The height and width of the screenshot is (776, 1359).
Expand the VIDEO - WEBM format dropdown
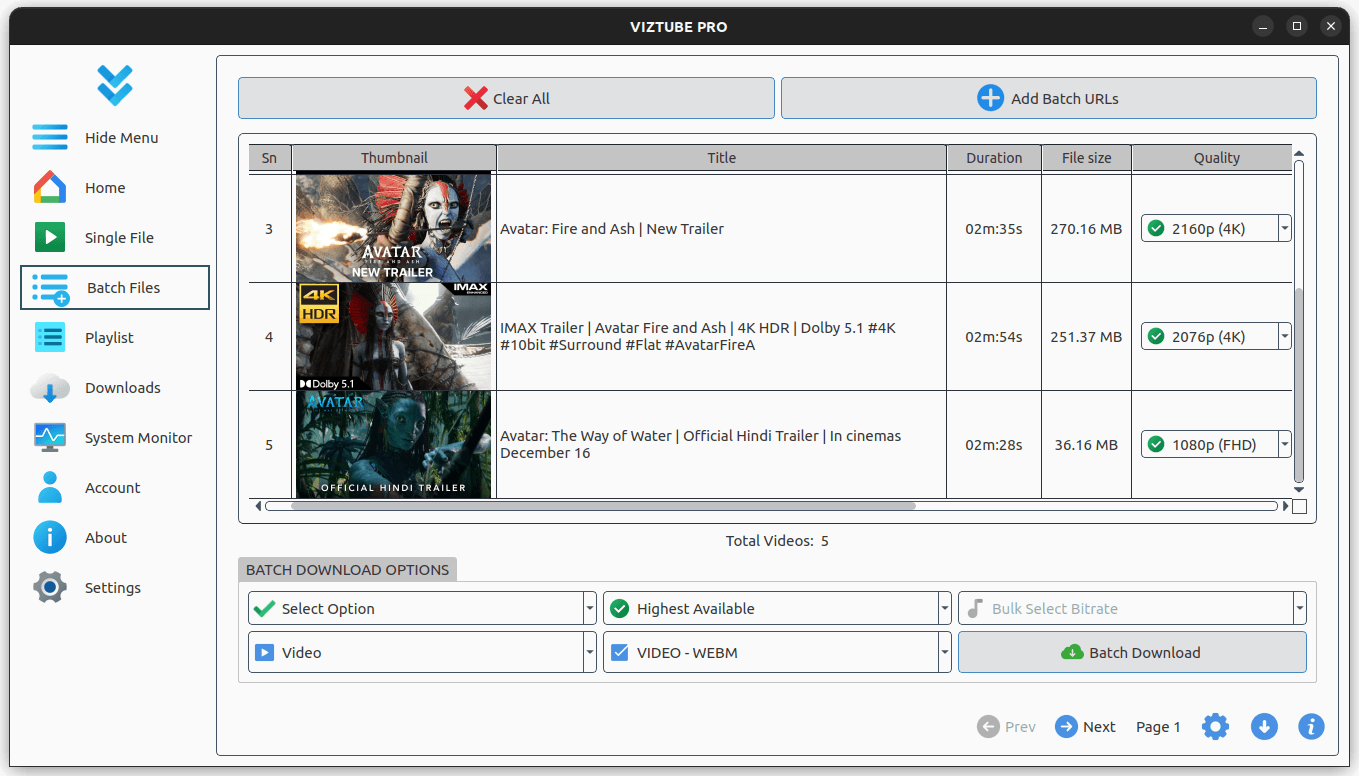click(x=777, y=652)
